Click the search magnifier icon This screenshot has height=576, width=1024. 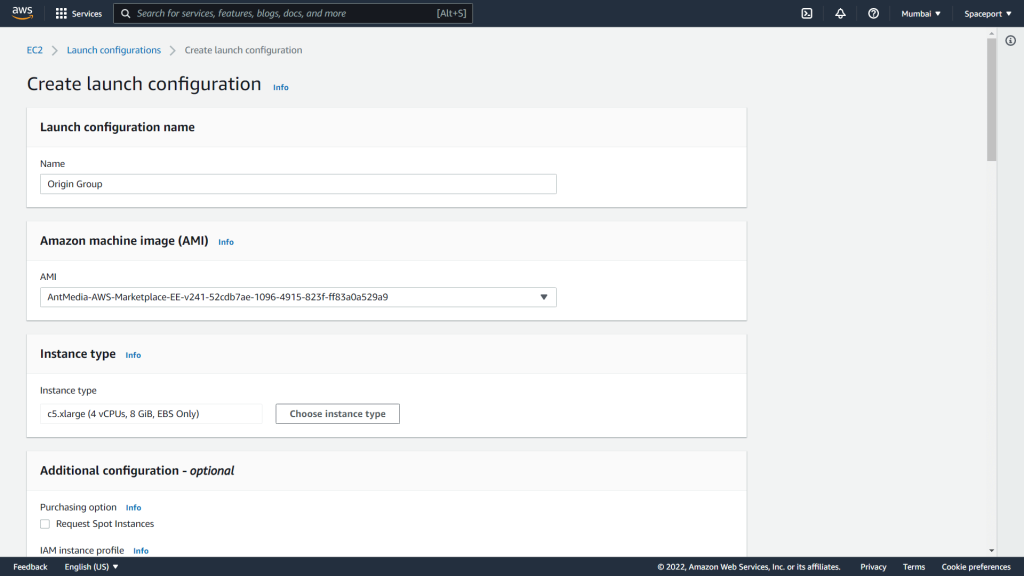tap(125, 13)
